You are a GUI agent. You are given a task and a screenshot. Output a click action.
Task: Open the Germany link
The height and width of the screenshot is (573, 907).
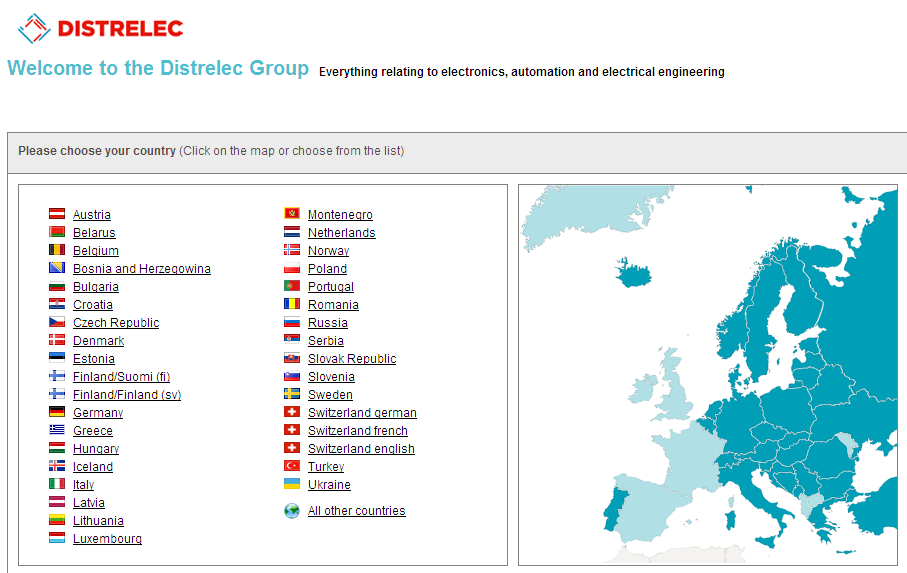(98, 412)
